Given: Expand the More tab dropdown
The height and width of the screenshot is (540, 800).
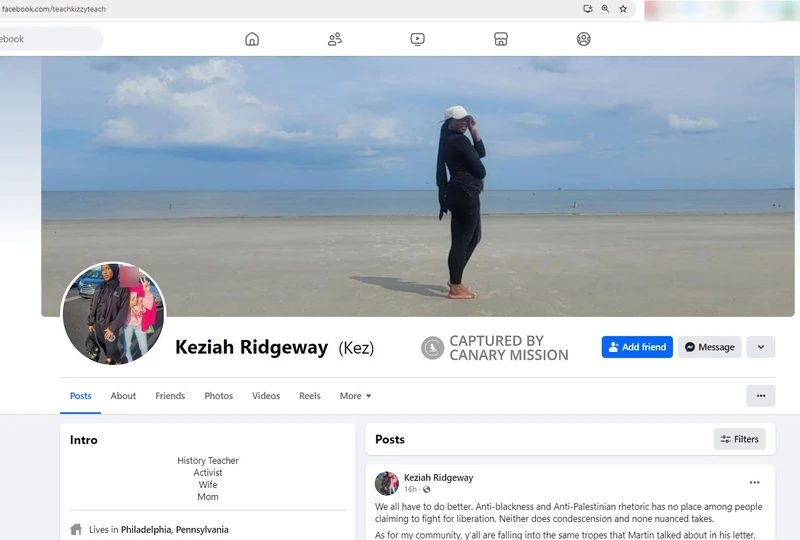Looking at the screenshot, I should click(x=356, y=396).
